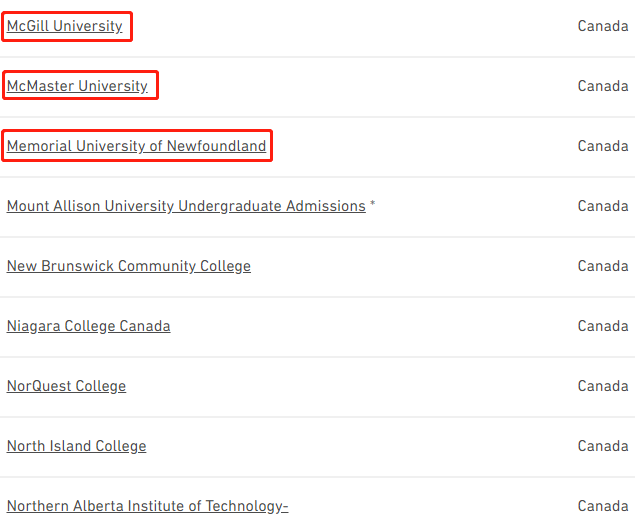The height and width of the screenshot is (518, 635).
Task: Click the word Newfoundland in Memorial link
Action: click(x=216, y=146)
